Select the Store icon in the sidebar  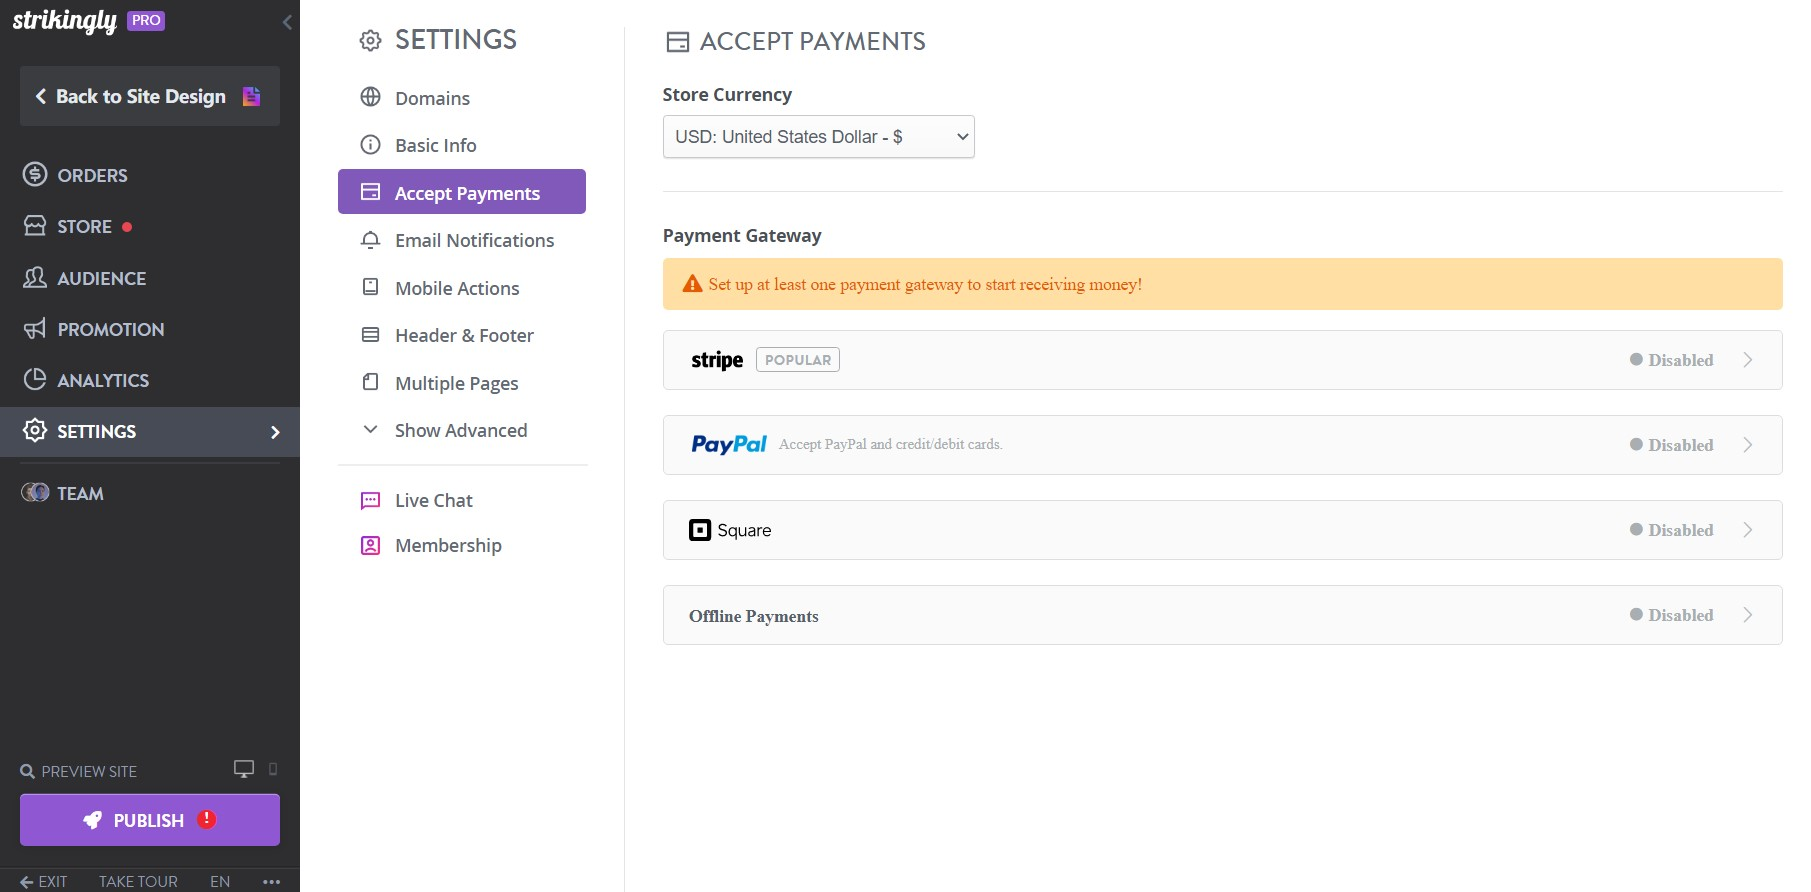34,226
